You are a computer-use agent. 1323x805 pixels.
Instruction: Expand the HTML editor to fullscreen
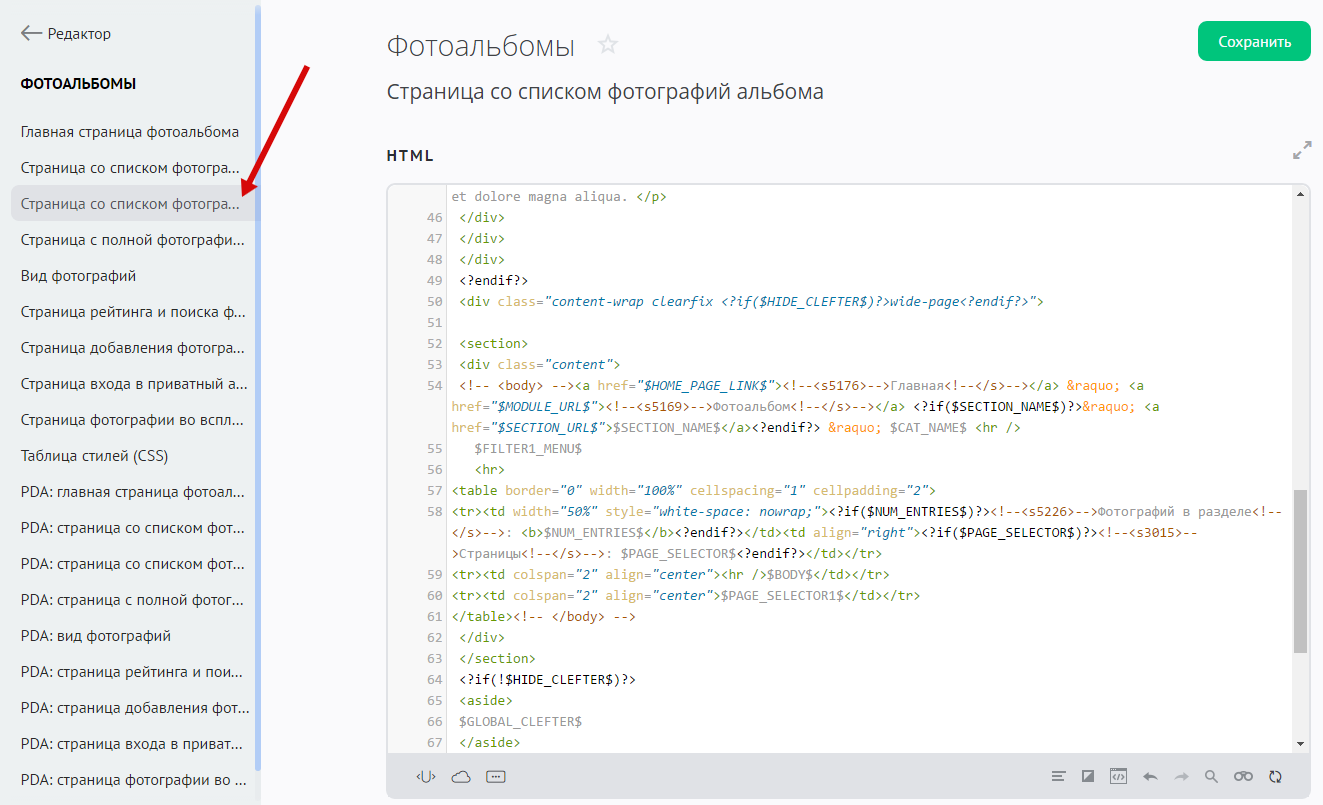[1301, 151]
